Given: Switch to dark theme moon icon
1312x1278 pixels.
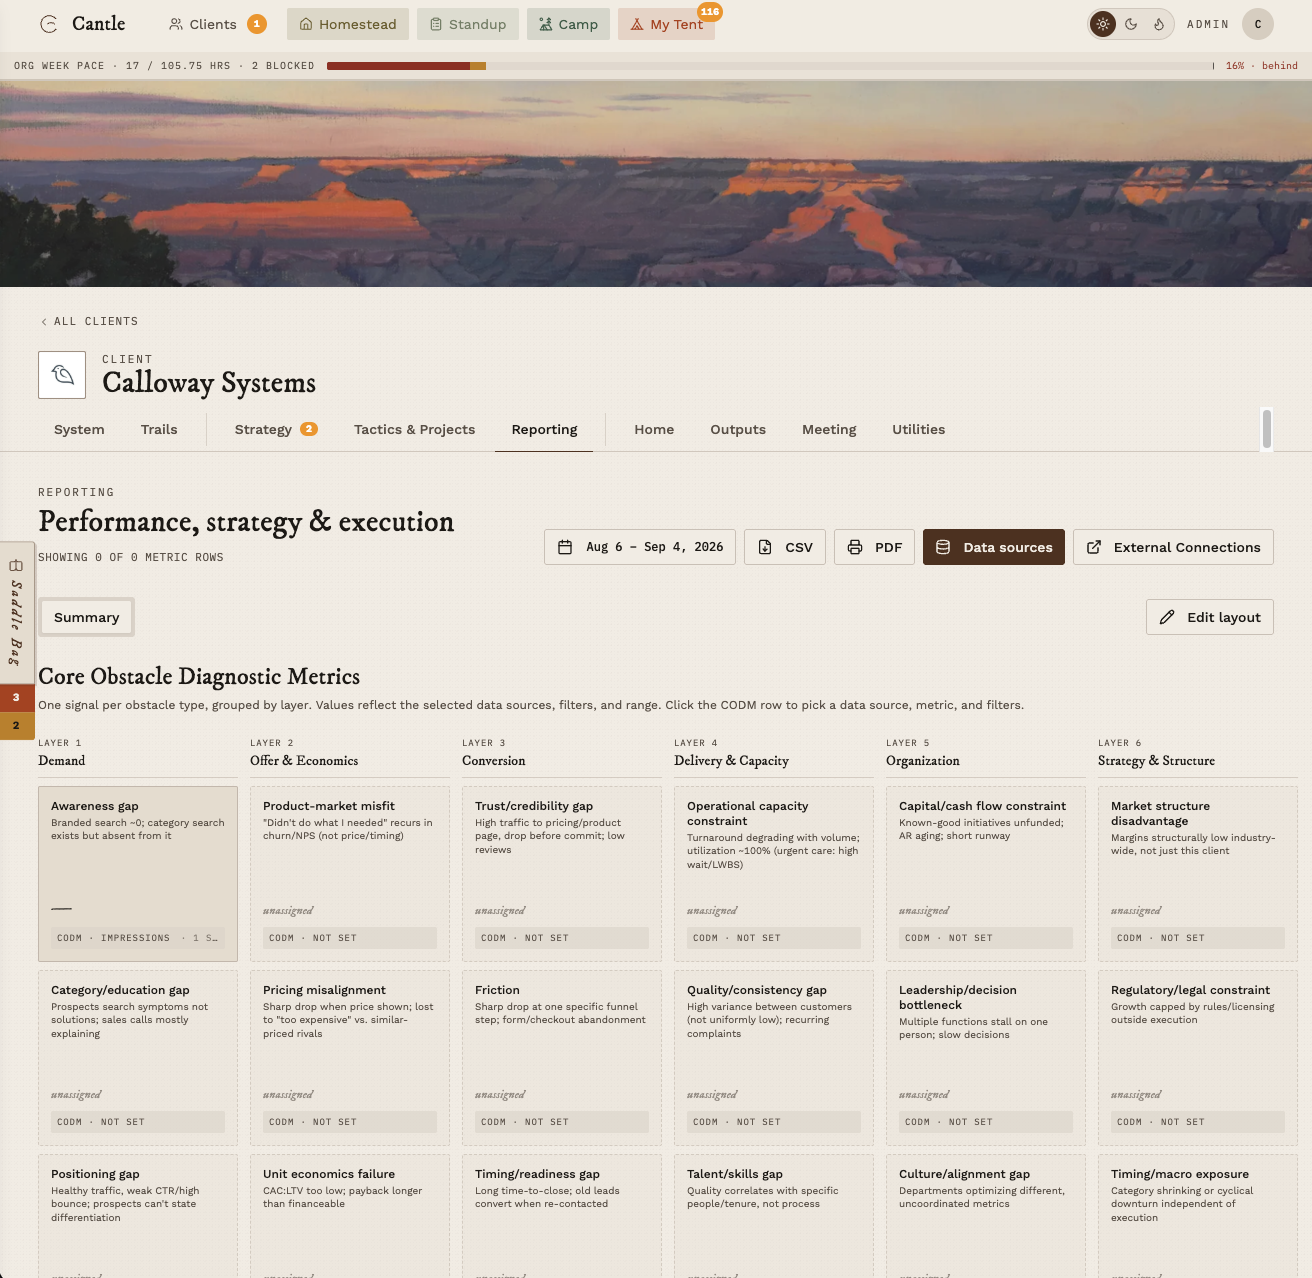Looking at the screenshot, I should tap(1131, 24).
